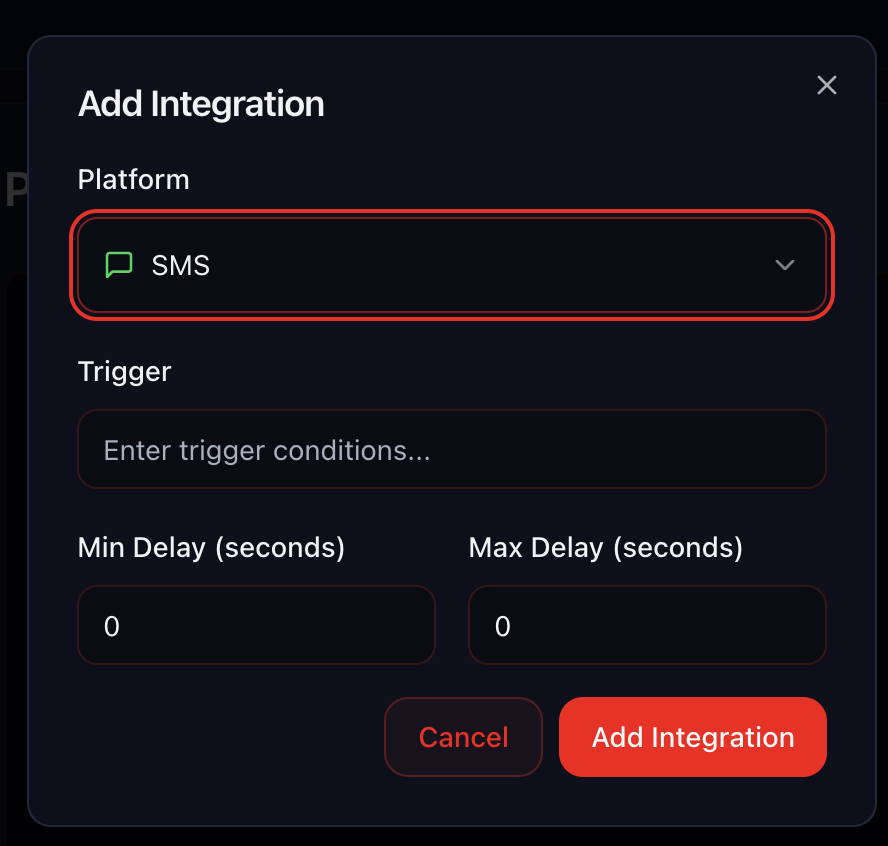Click the Platform field label

[133, 179]
